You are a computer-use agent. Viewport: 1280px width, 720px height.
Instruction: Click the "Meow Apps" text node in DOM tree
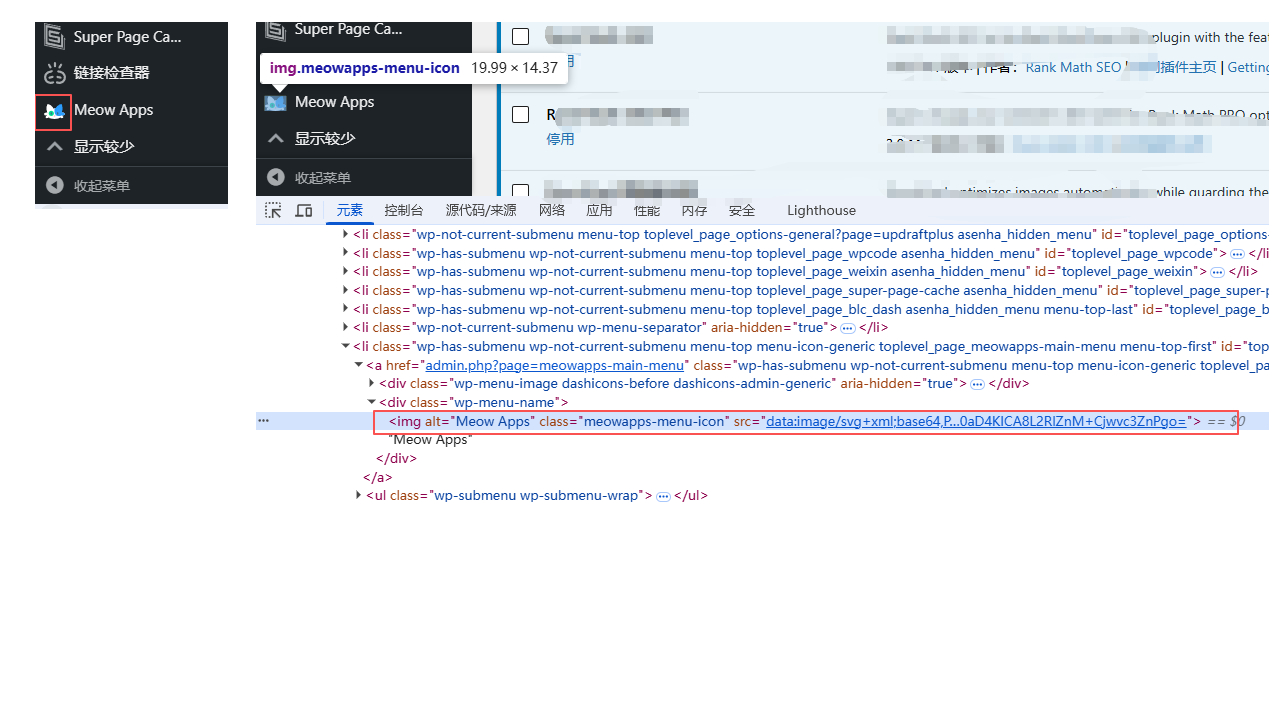(x=429, y=440)
